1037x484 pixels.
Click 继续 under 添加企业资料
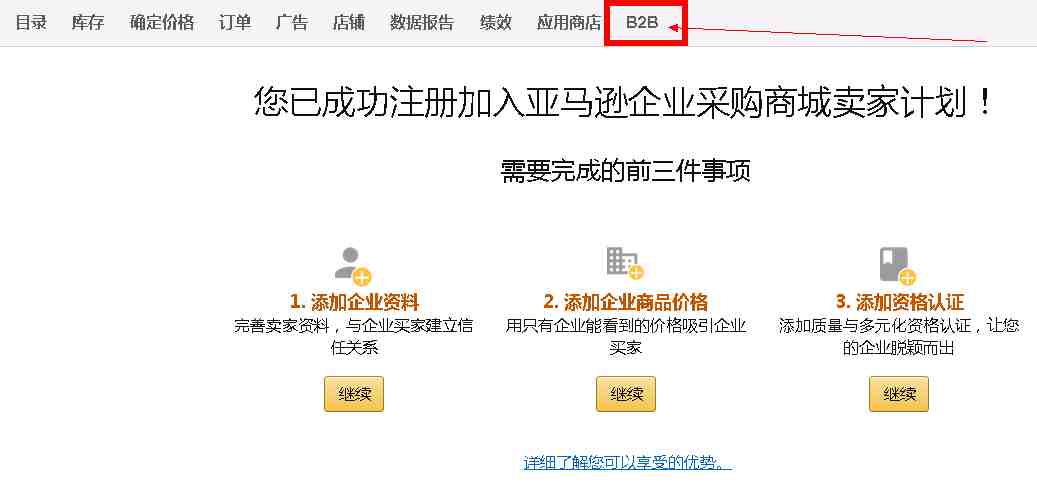[354, 394]
